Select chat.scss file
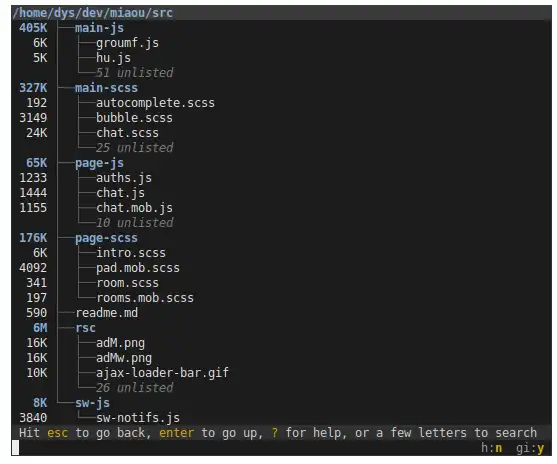 (127, 133)
